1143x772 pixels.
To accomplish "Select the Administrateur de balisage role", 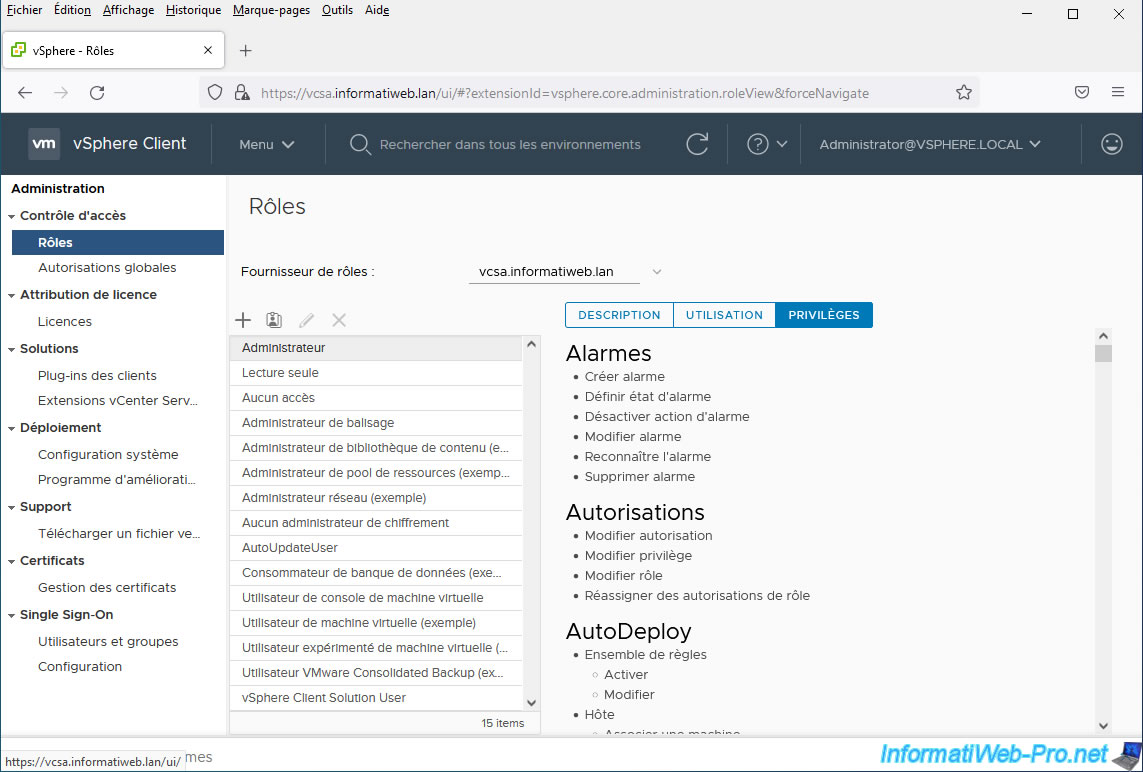I will (x=376, y=423).
